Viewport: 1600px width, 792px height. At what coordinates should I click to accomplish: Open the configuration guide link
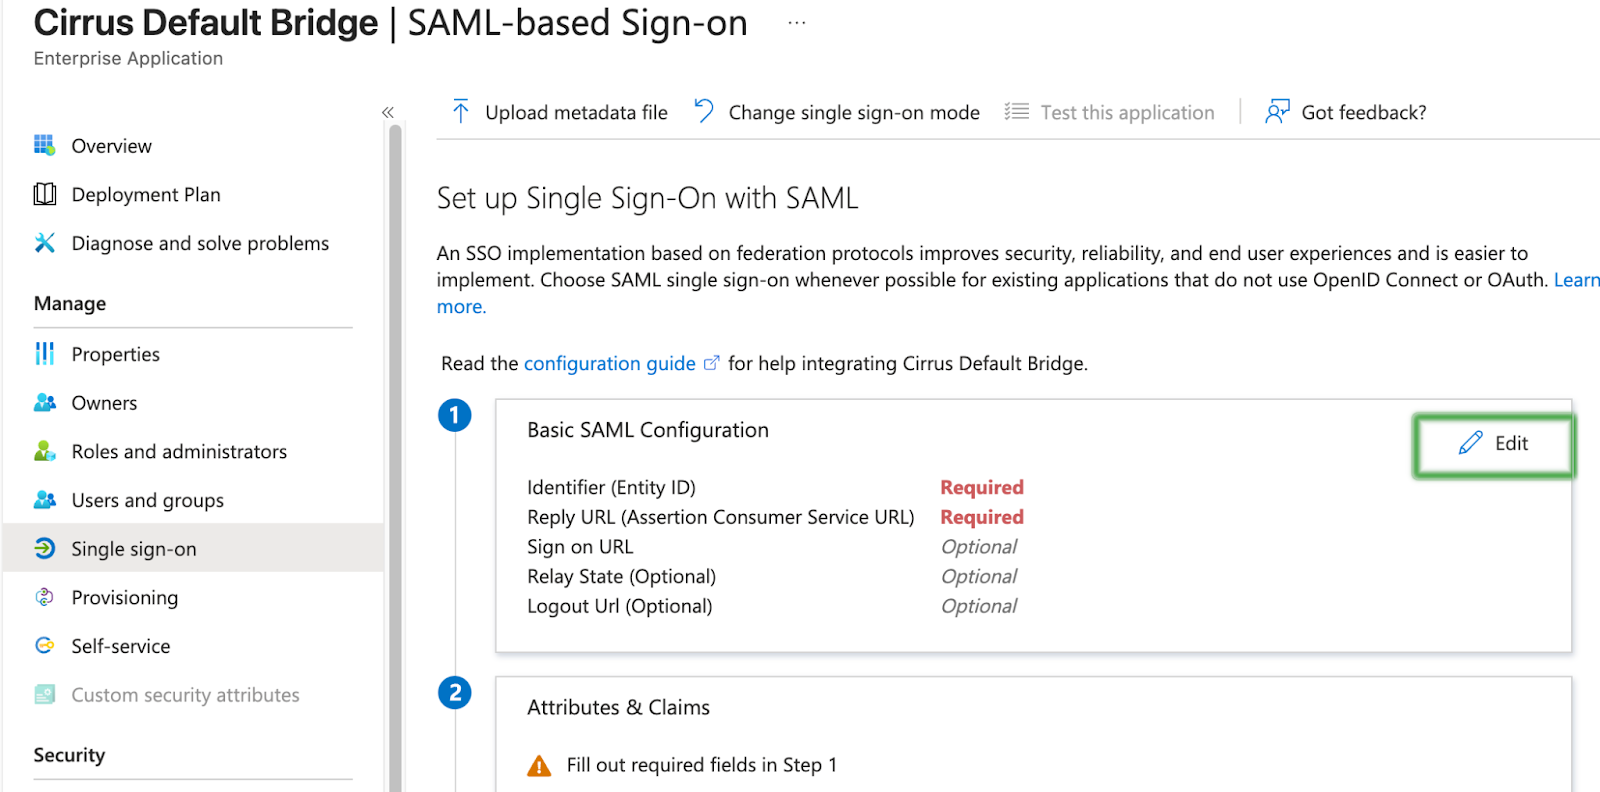(610, 364)
